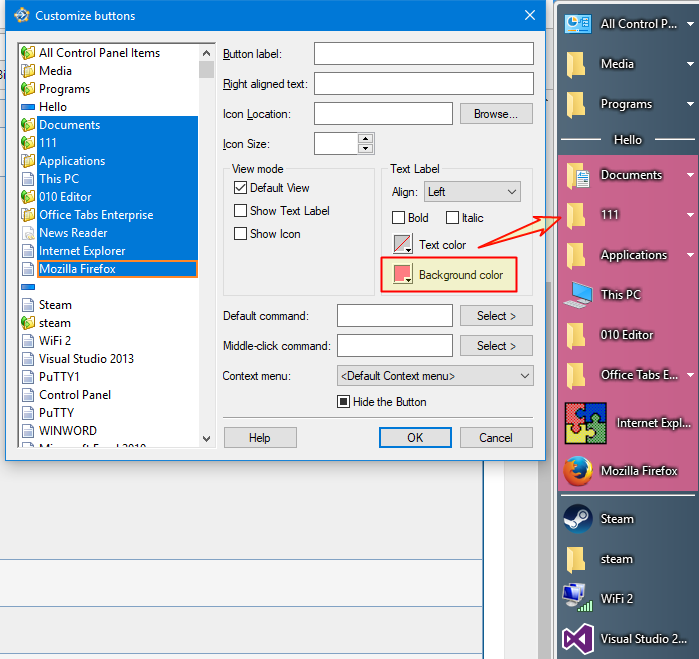Click the Button label text field
Viewport: 699px width, 659px height.
point(423,54)
